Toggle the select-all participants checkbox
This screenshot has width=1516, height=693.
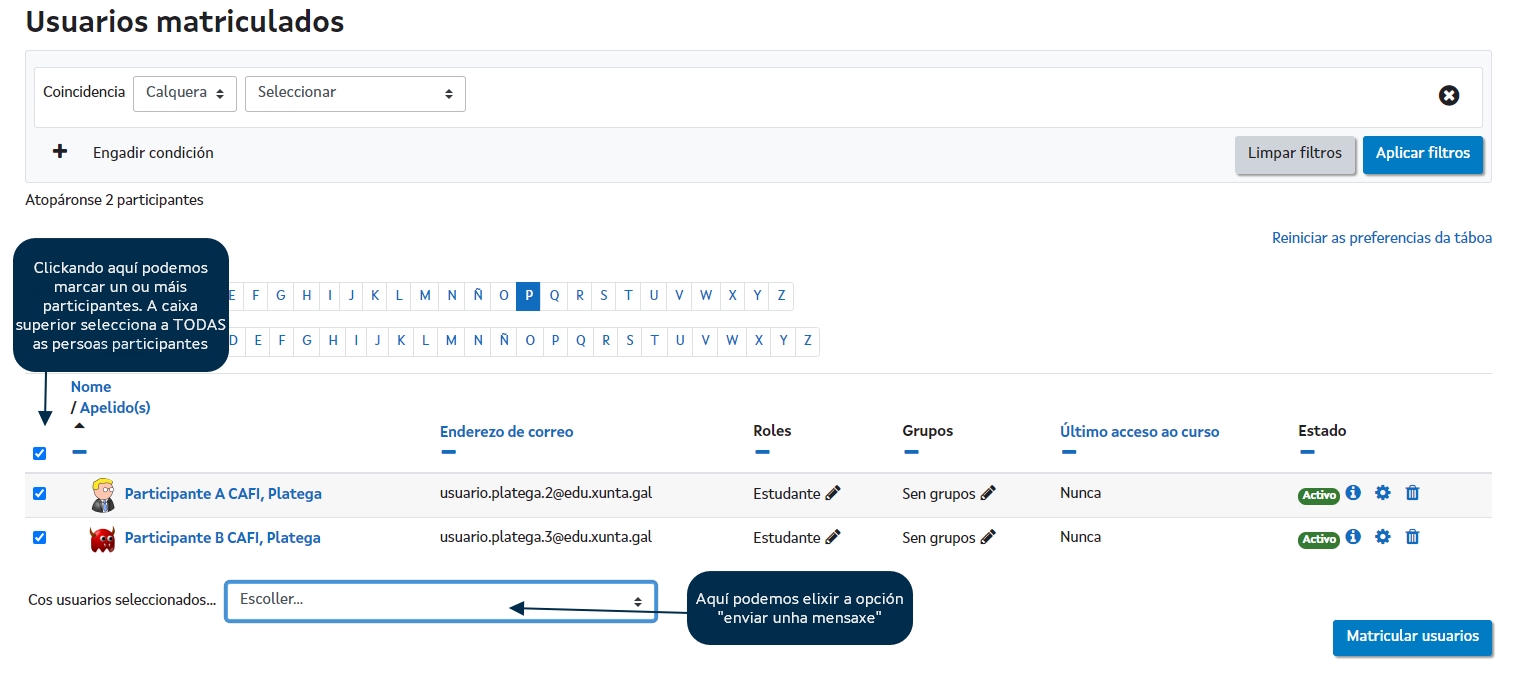(x=40, y=453)
